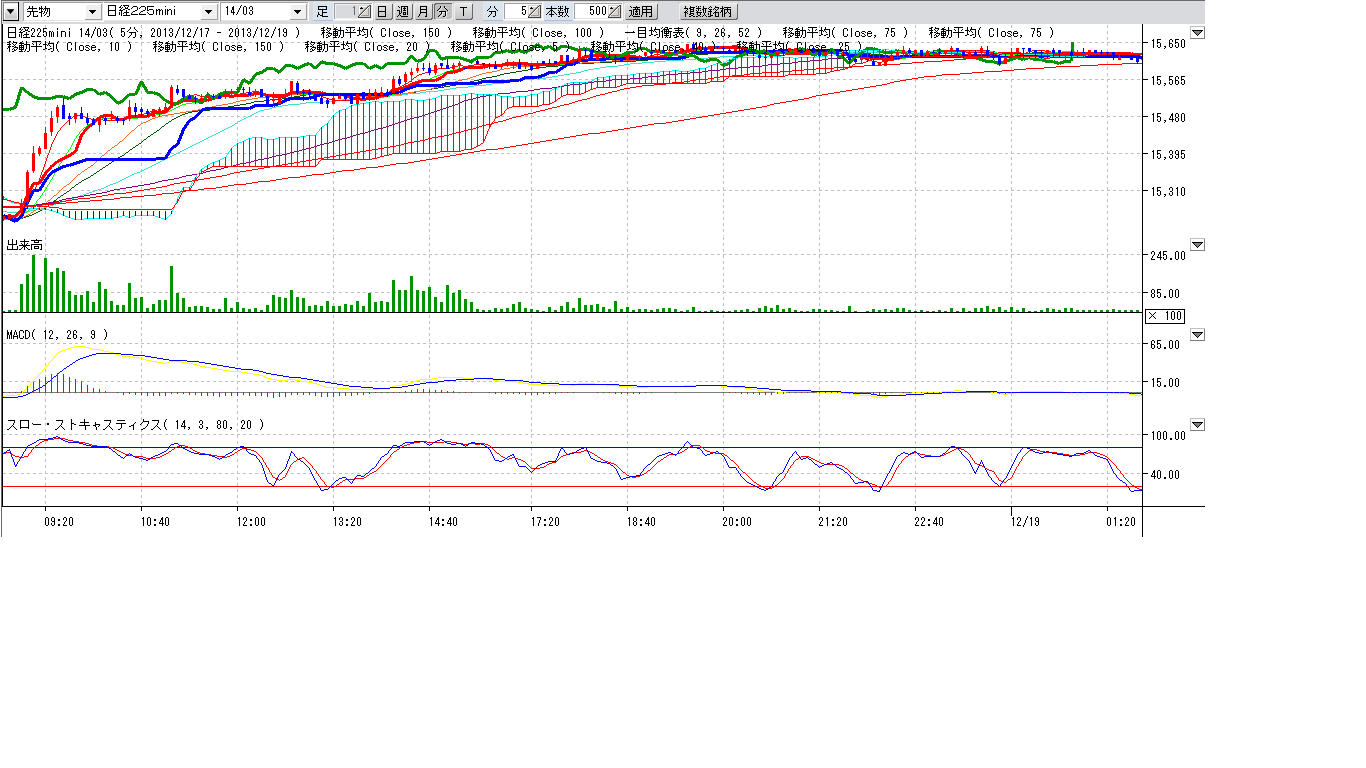Open the MACD panel menu arrow
The image size is (1366, 768).
[1198, 335]
